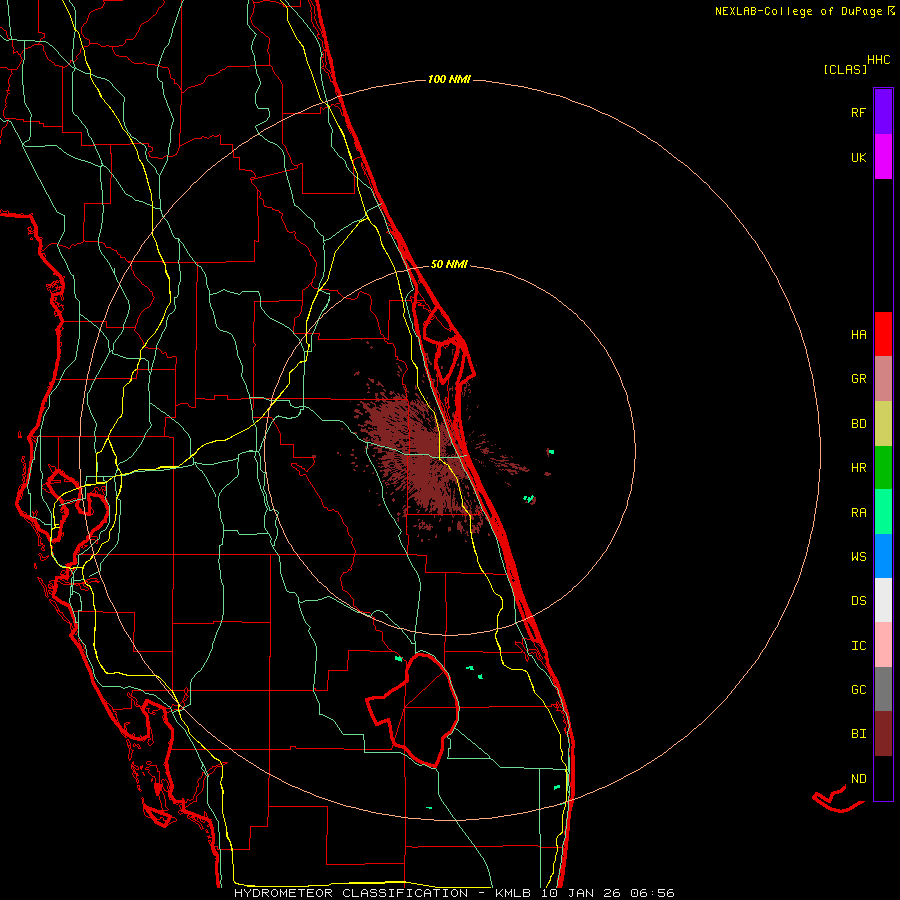The height and width of the screenshot is (900, 900).
Task: Click the RF legend label
Action: pyautogui.click(x=858, y=112)
